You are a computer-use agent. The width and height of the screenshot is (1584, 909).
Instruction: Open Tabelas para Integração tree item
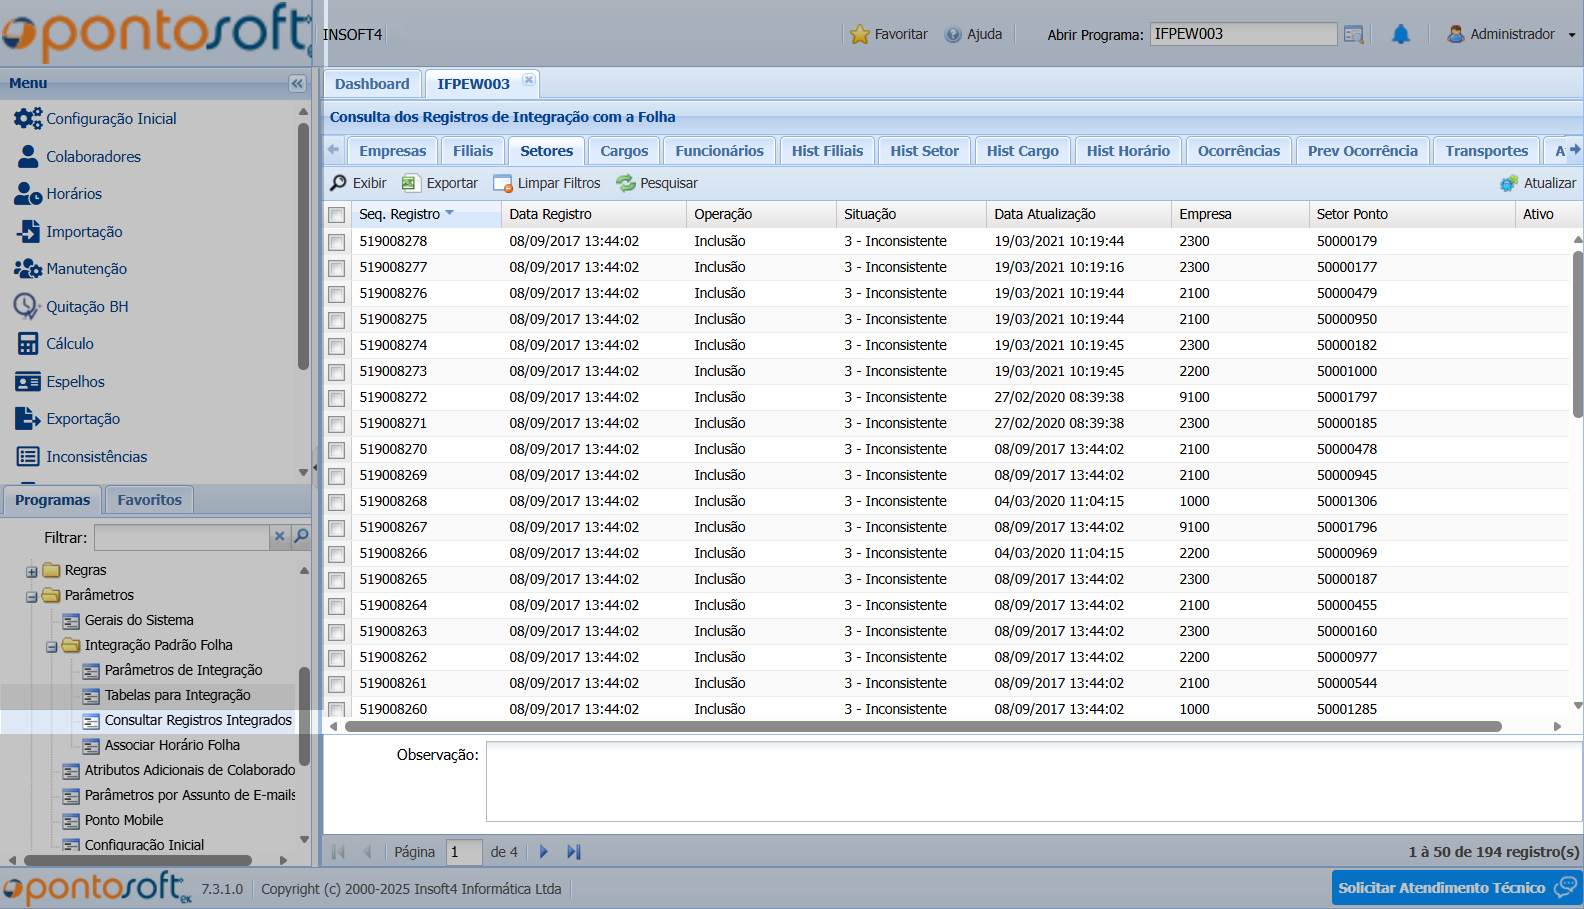click(x=177, y=695)
